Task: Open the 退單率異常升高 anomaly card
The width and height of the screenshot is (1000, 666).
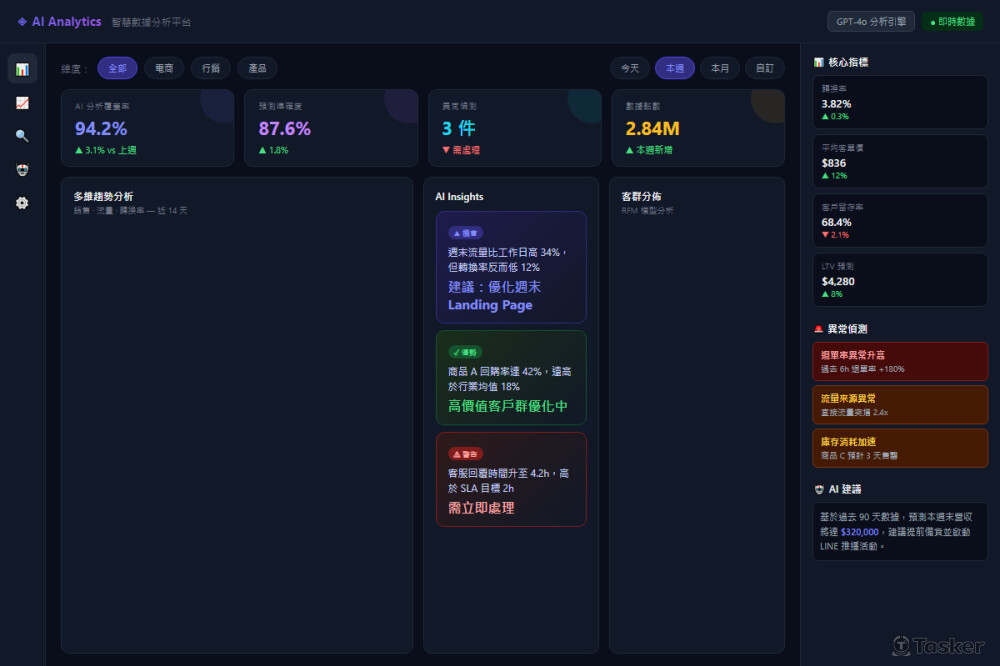Action: [x=899, y=361]
